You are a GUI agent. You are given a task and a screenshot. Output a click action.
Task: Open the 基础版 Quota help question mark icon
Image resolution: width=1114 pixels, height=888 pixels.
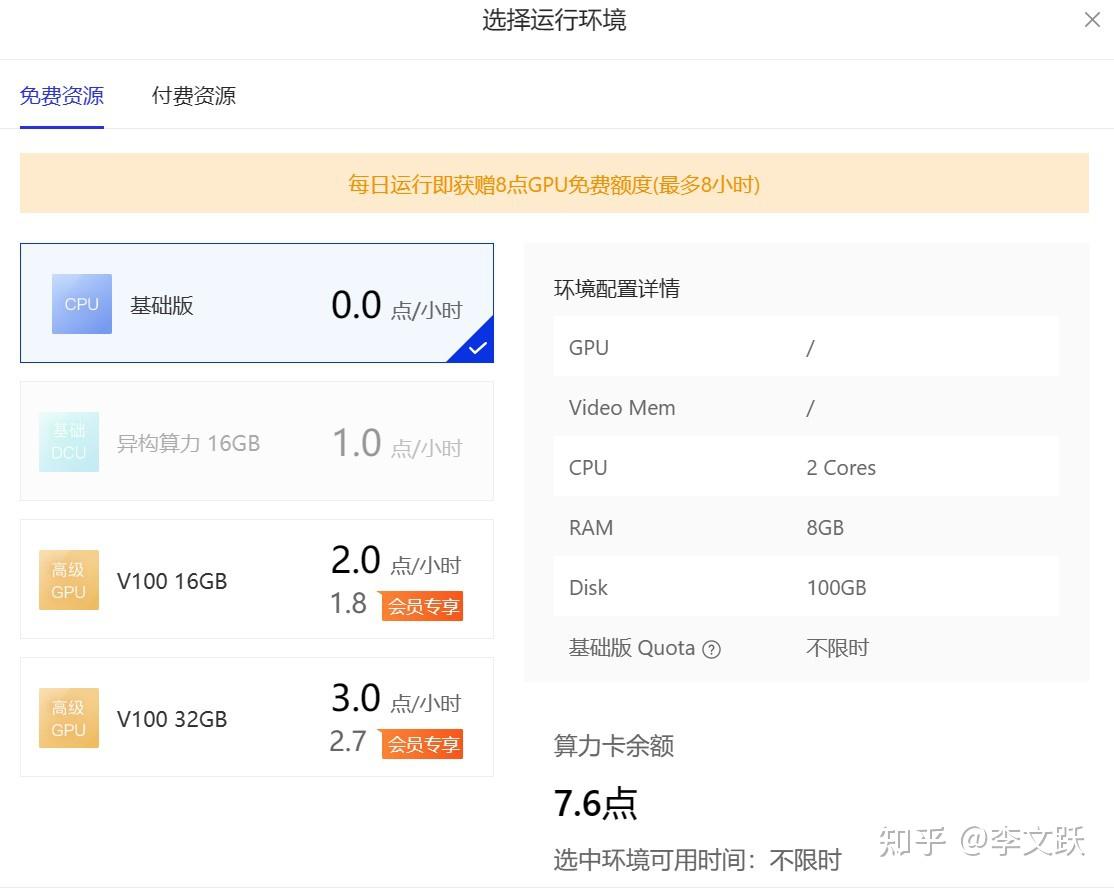click(x=712, y=648)
